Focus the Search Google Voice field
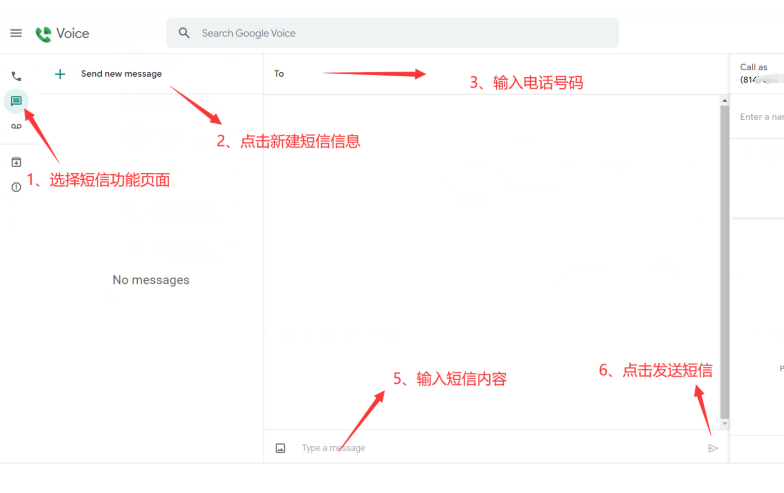The image size is (784, 493). [400, 33]
